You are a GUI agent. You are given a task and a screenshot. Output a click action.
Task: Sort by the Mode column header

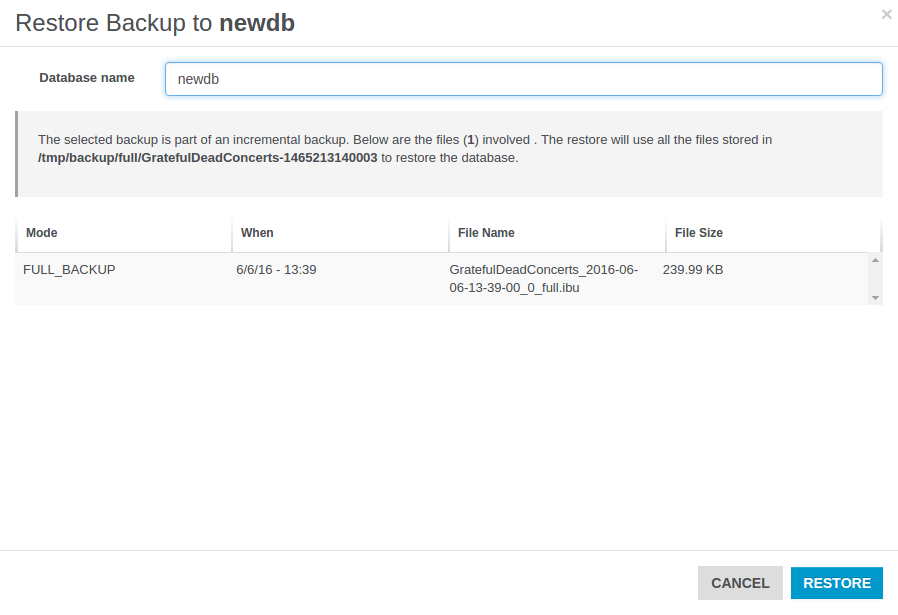pyautogui.click(x=42, y=233)
